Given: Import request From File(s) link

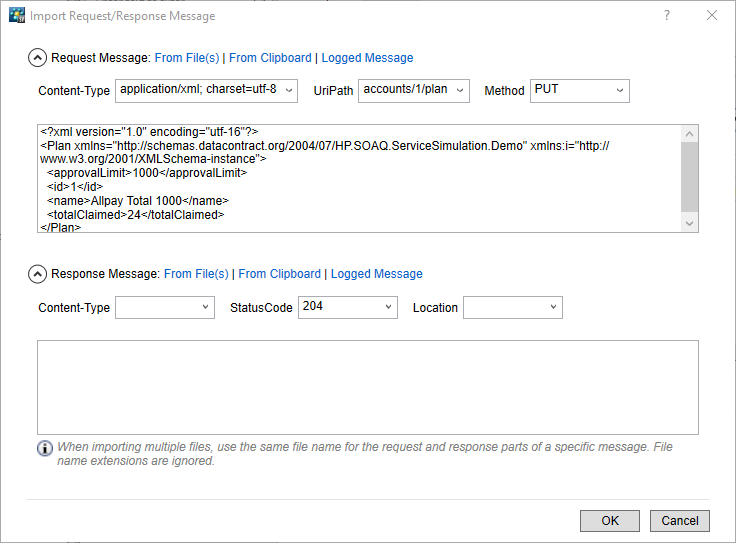Looking at the screenshot, I should (x=186, y=58).
